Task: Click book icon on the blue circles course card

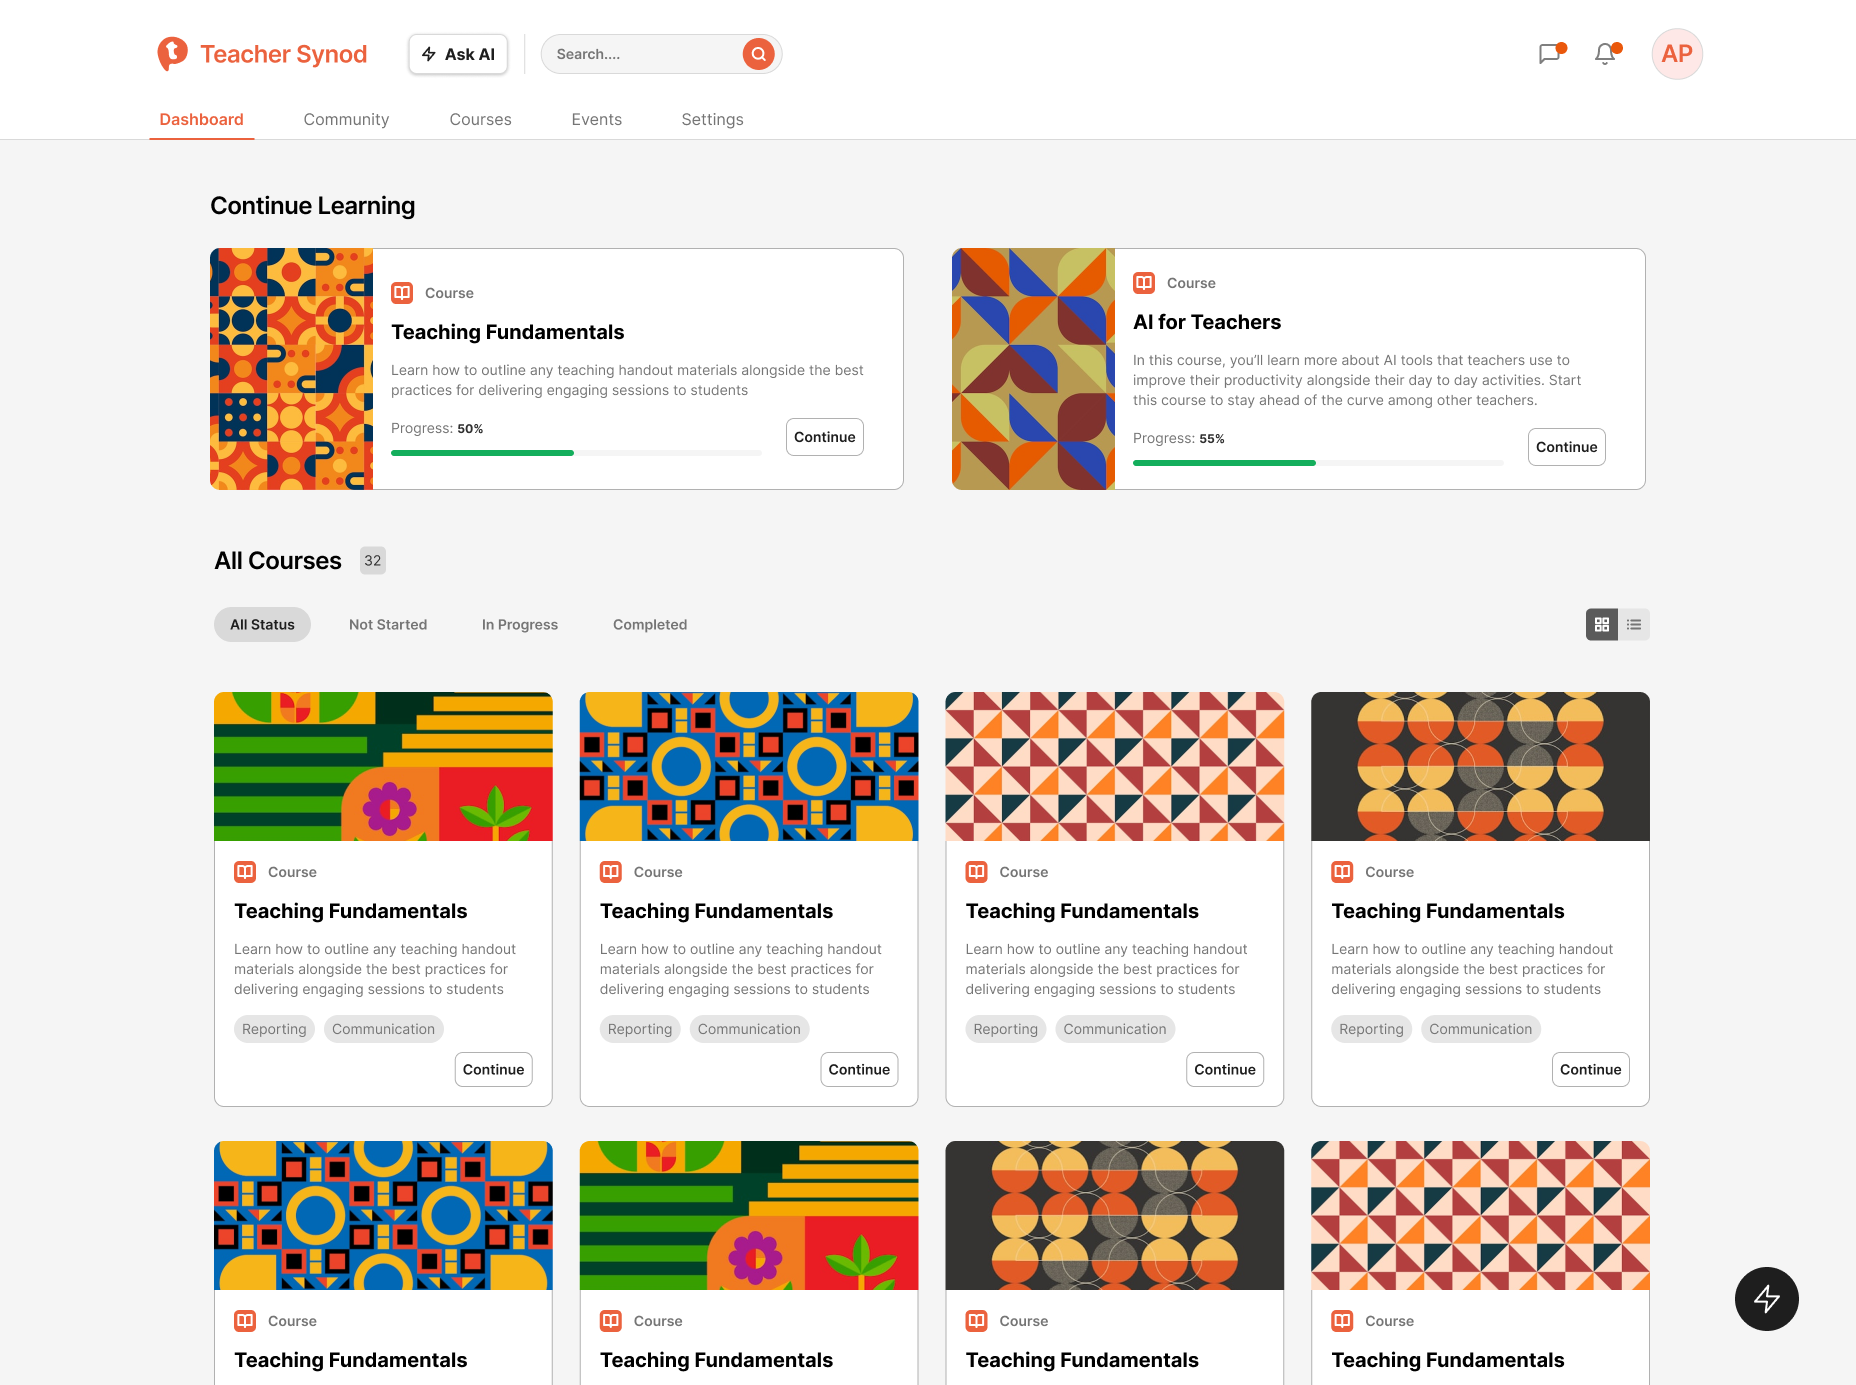Action: click(x=611, y=872)
